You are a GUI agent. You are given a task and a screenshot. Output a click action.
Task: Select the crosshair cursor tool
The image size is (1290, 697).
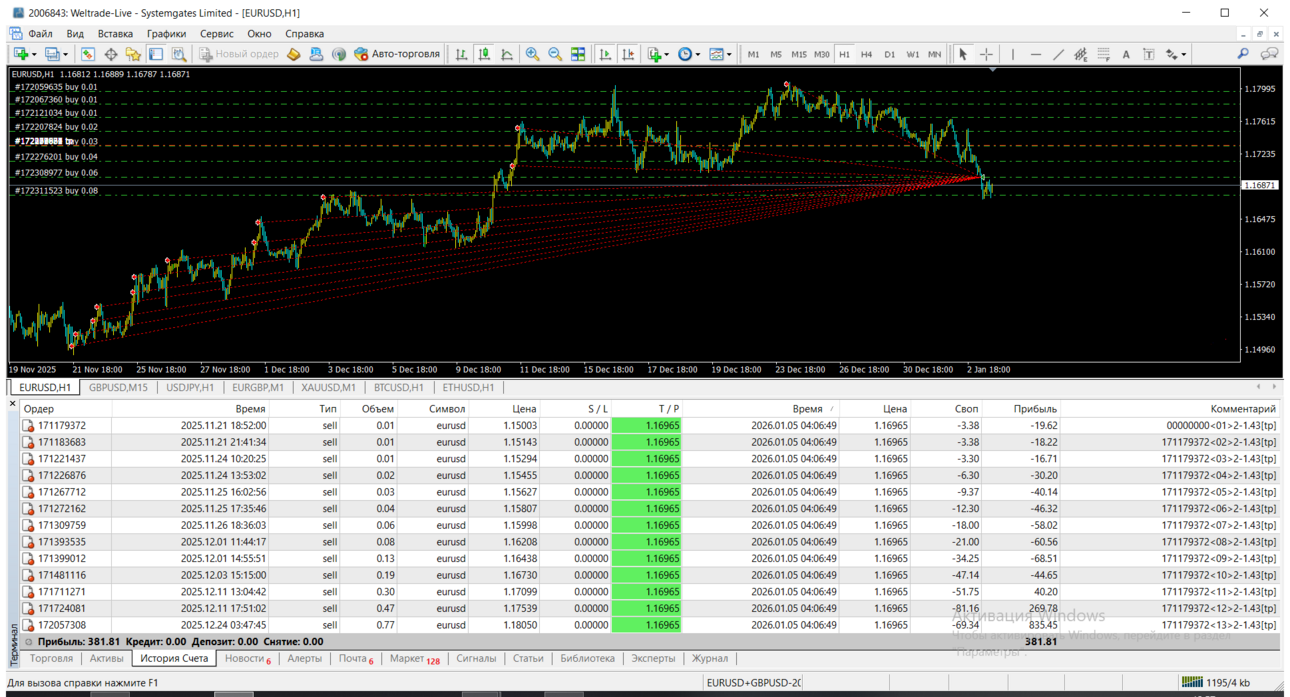(x=986, y=54)
